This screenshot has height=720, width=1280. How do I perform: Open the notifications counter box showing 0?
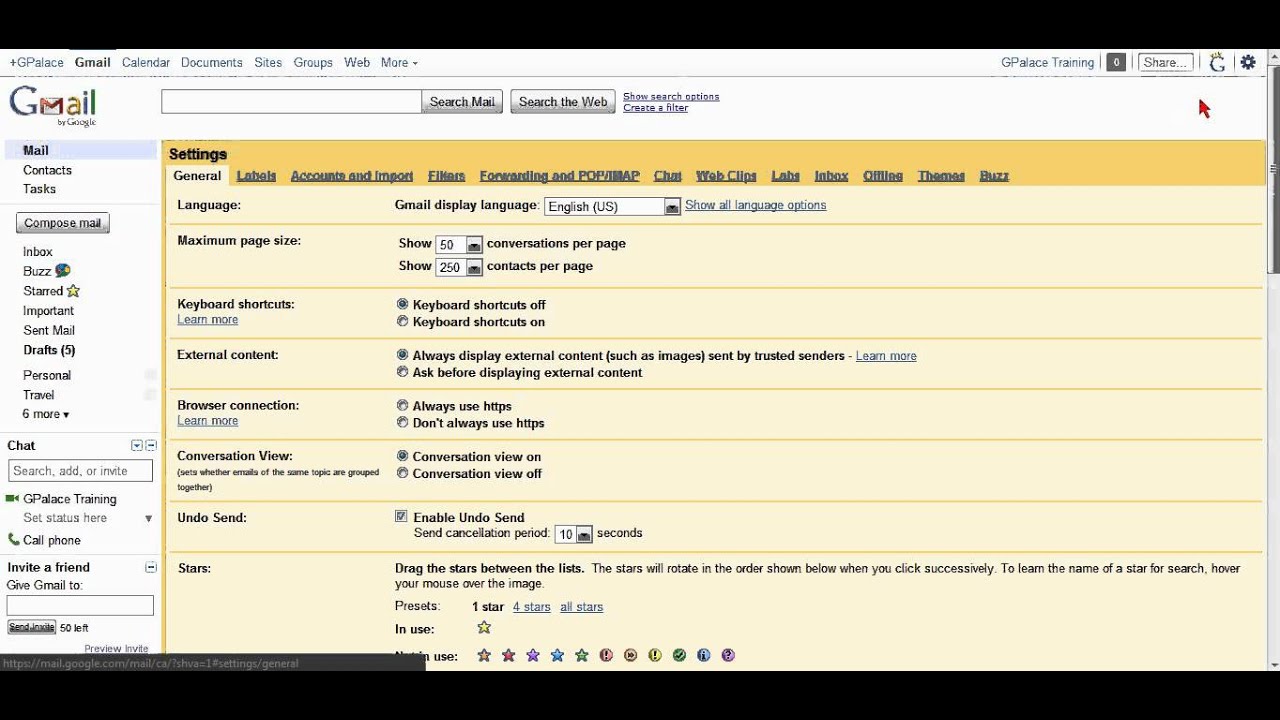tap(1116, 62)
